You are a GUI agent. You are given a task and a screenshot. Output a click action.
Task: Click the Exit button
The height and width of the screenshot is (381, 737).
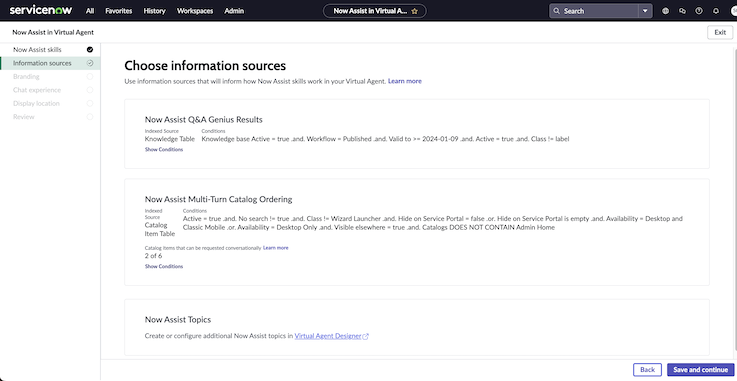[720, 32]
